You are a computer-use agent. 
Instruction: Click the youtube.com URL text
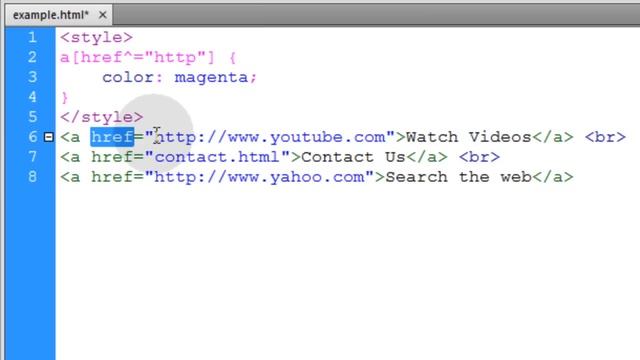point(270,137)
